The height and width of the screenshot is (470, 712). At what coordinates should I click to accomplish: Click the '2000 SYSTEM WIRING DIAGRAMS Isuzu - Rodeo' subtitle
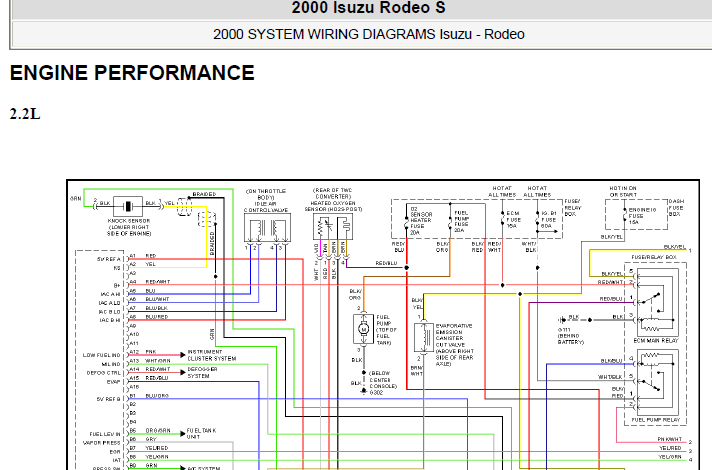click(369, 34)
